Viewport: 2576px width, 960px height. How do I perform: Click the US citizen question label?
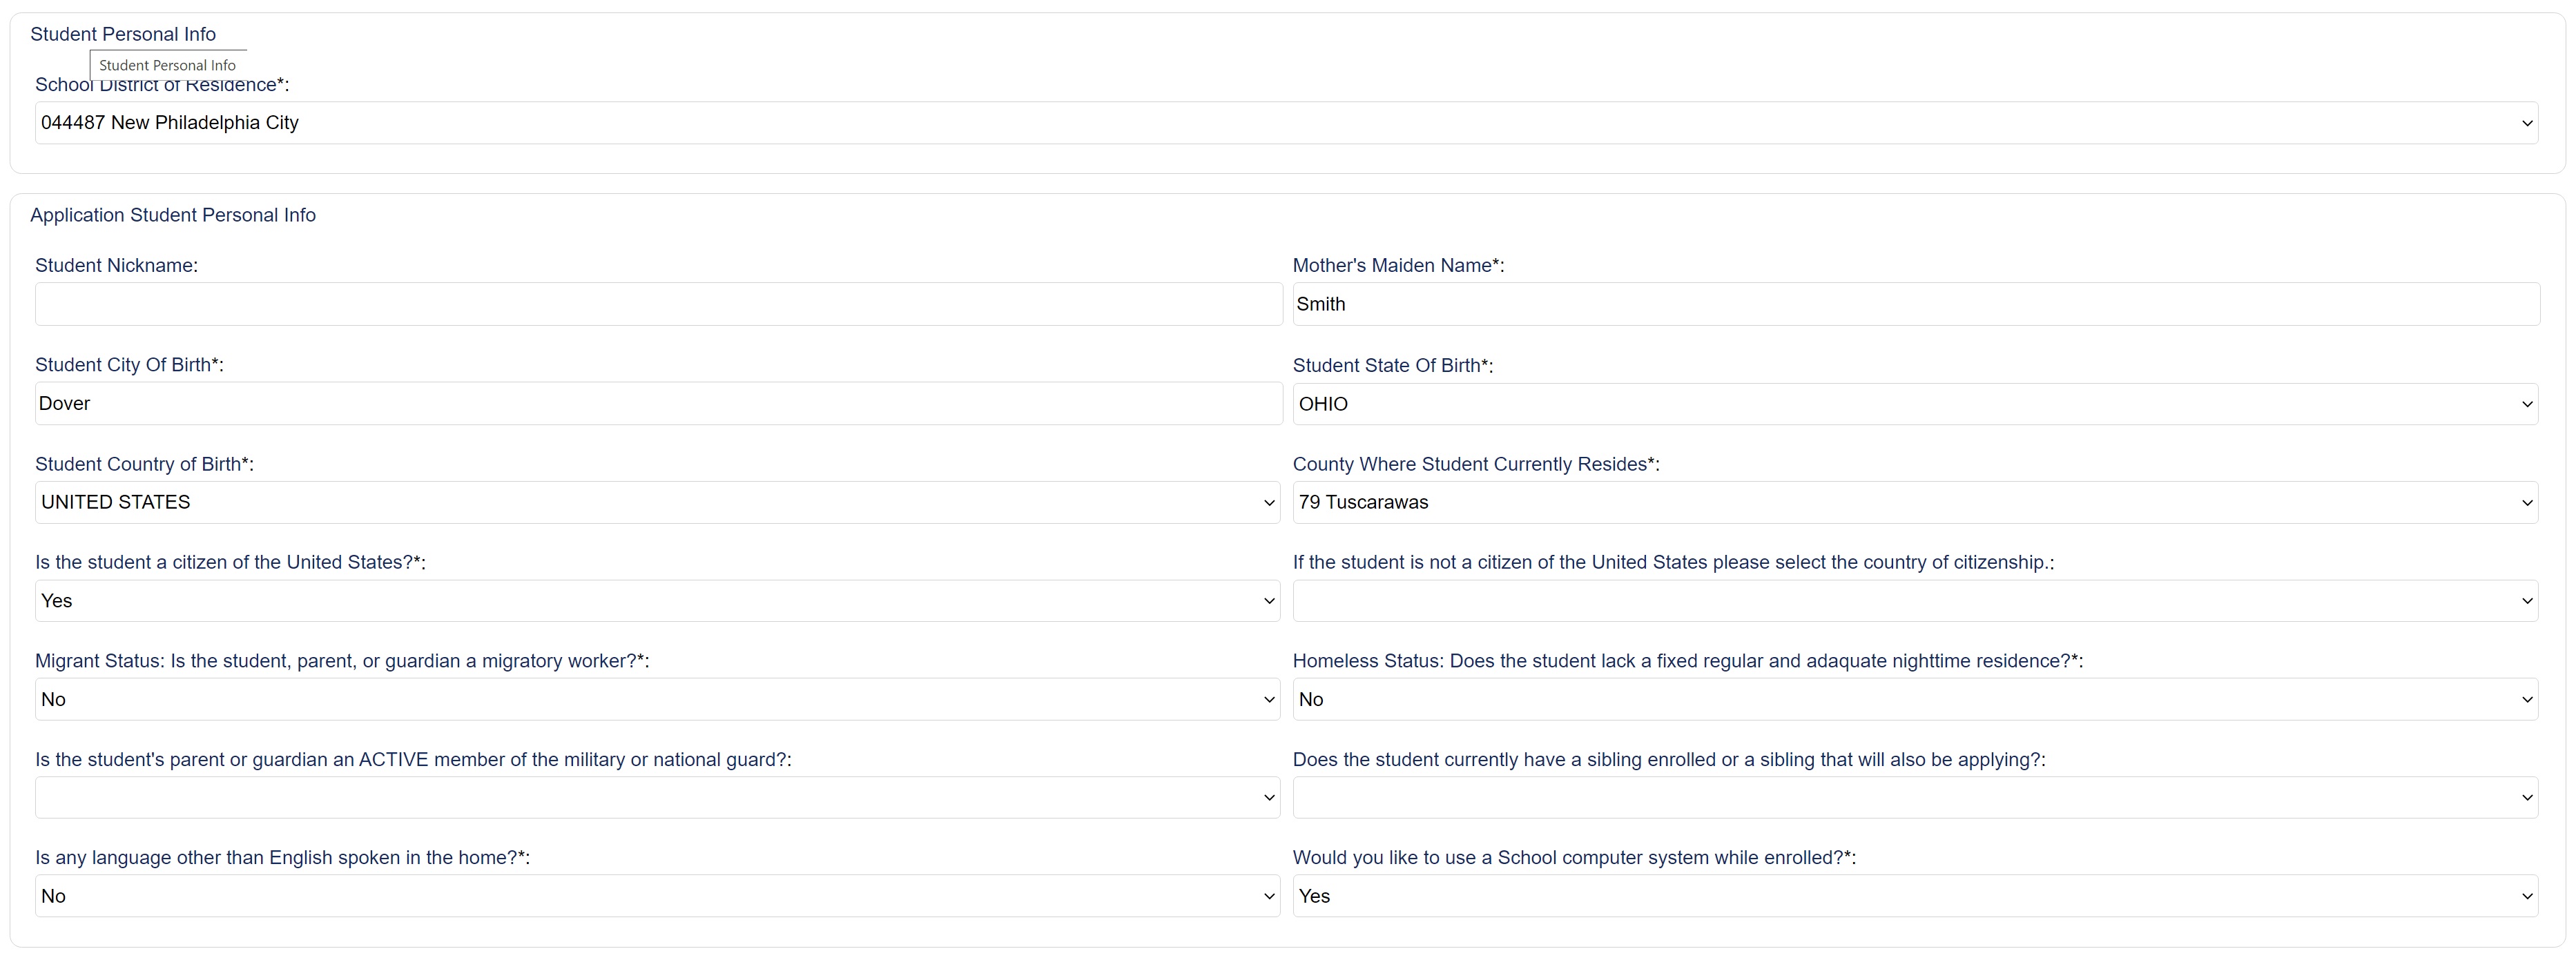pyautogui.click(x=230, y=562)
